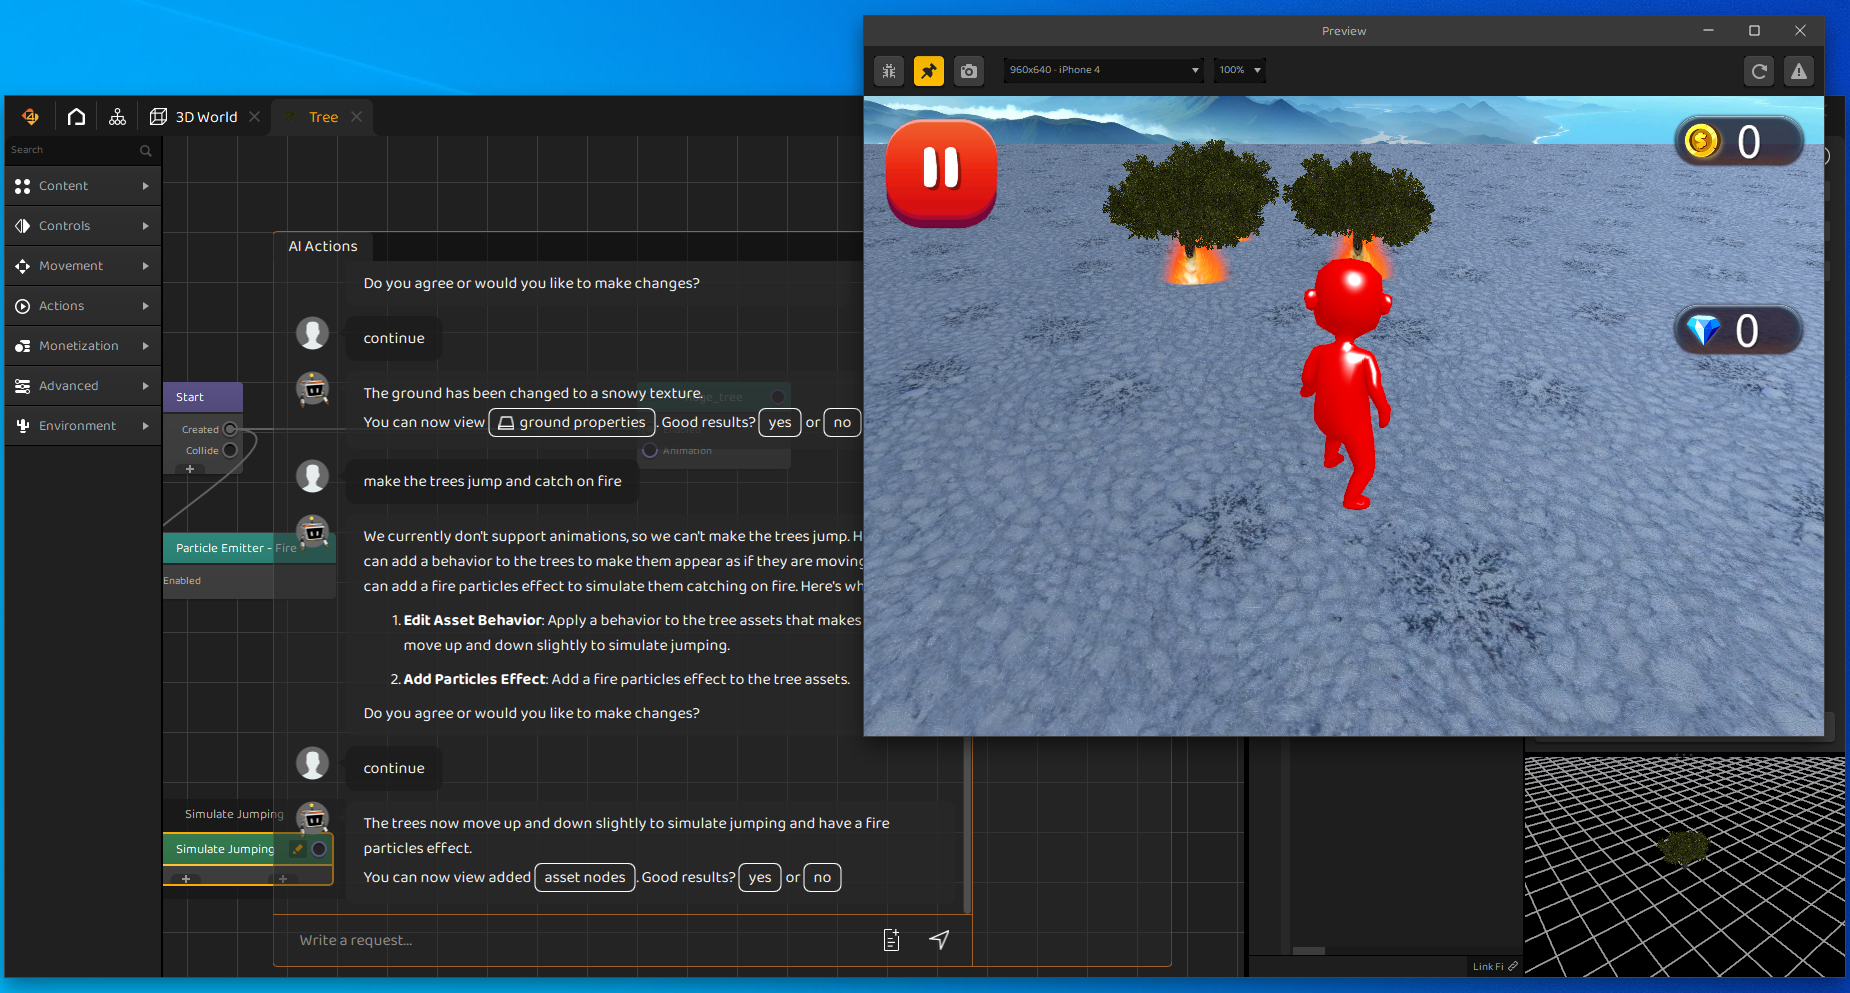The height and width of the screenshot is (993, 1850).
Task: Expand the Controls node category
Action: [83, 226]
